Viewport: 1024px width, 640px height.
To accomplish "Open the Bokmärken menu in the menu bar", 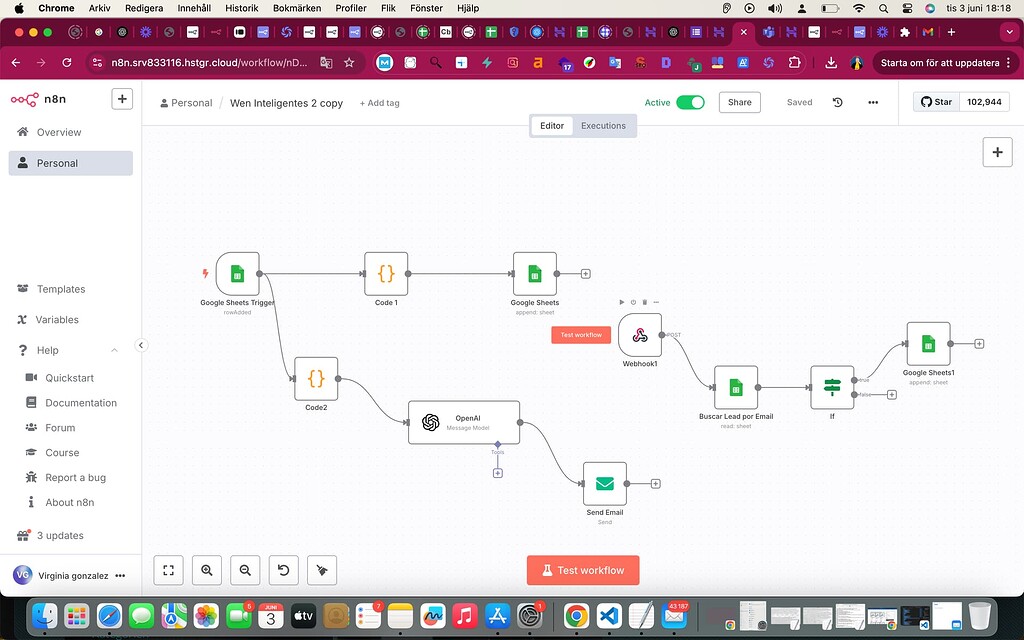I will pyautogui.click(x=296, y=8).
